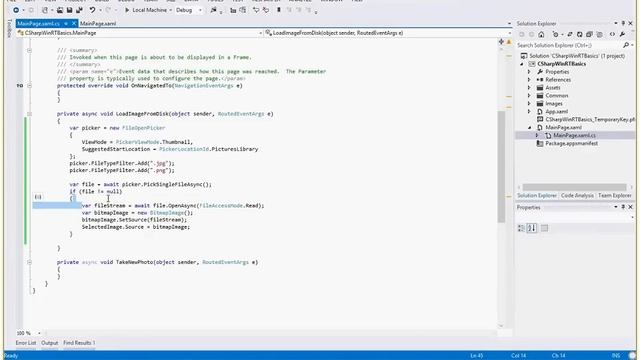Click the Collapse All icon
Screen dimensions: 640x360
click(x=589, y=34)
